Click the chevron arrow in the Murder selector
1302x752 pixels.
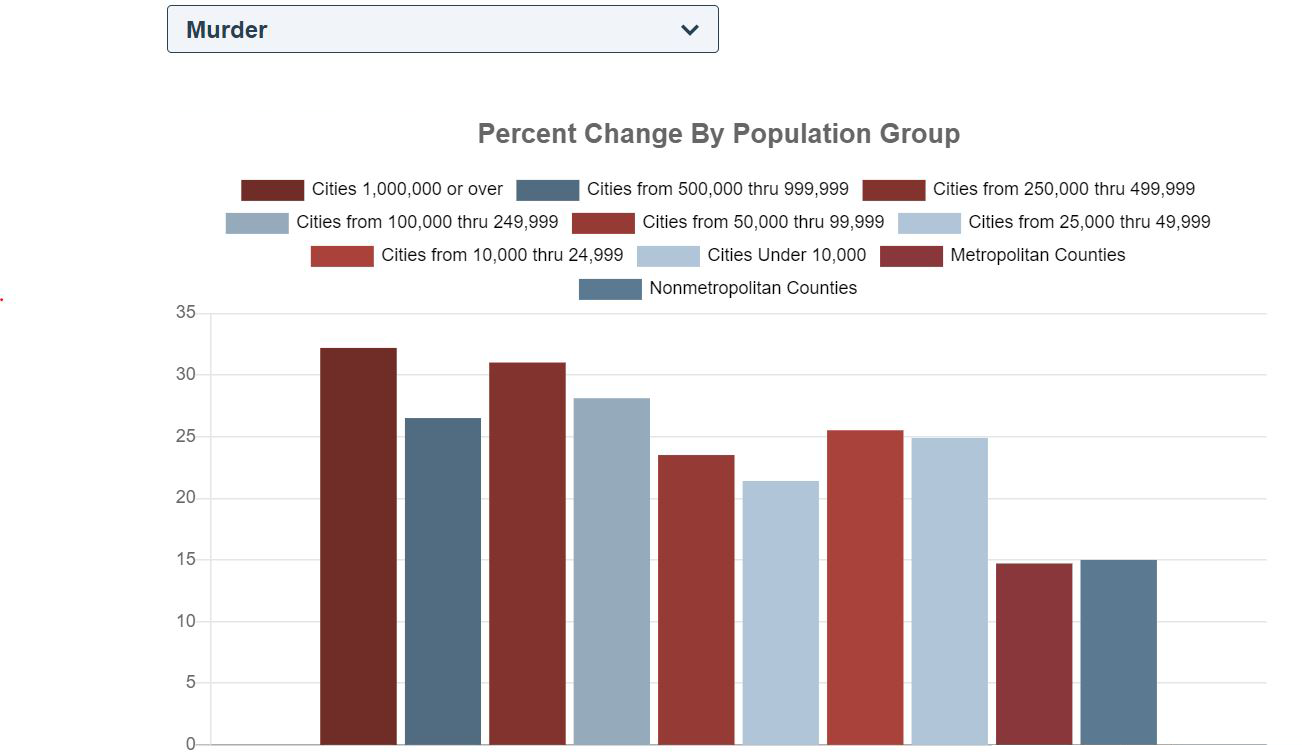pos(689,30)
